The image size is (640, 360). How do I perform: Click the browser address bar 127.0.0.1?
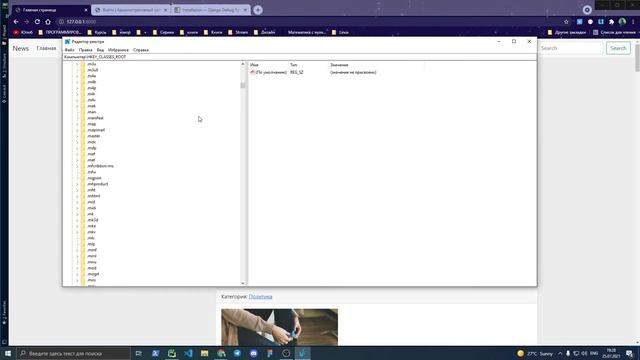tap(81, 22)
